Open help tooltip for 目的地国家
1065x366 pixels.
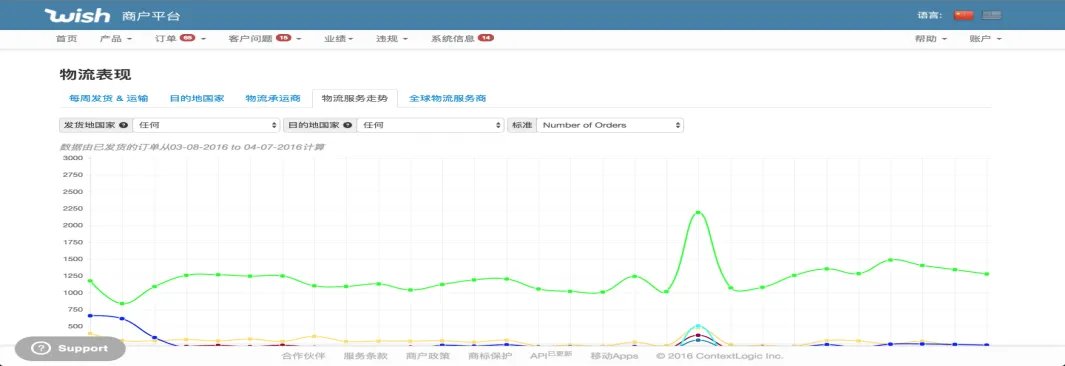click(348, 126)
